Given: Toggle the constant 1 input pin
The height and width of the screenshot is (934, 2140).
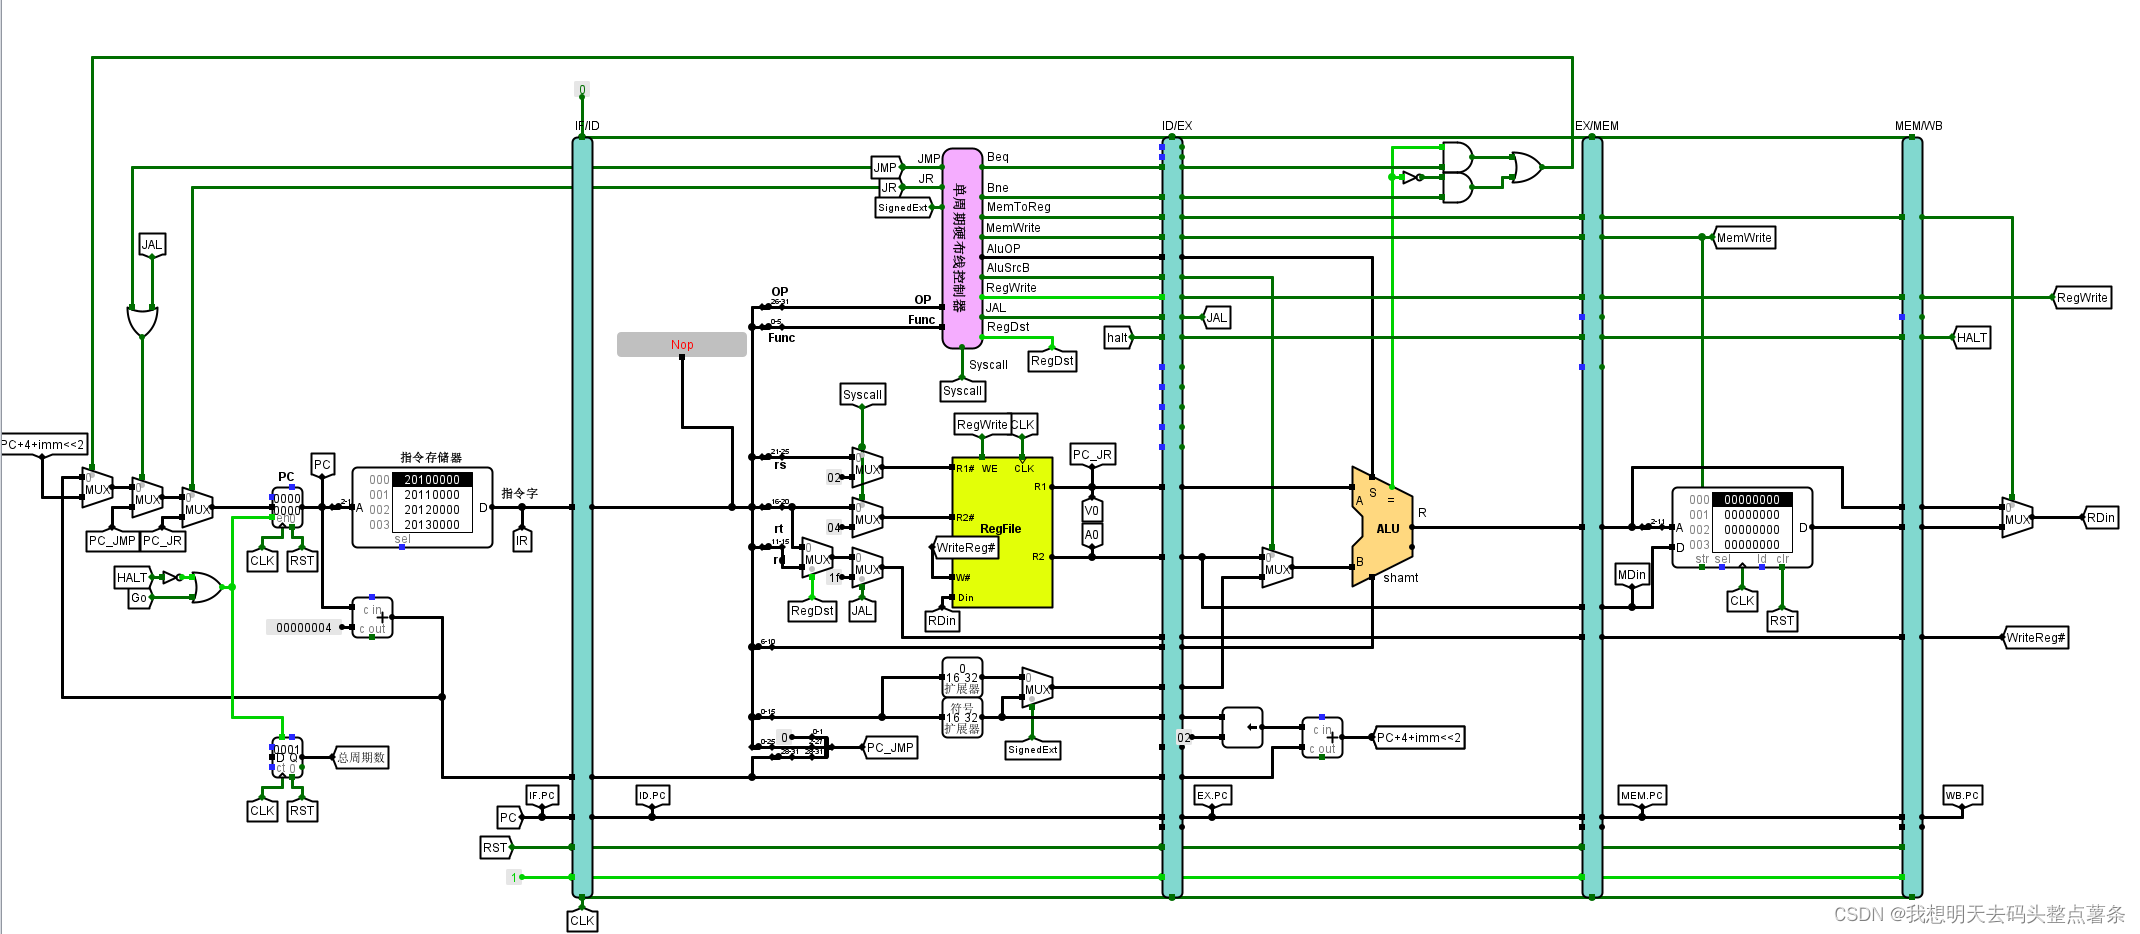Looking at the screenshot, I should 514,877.
